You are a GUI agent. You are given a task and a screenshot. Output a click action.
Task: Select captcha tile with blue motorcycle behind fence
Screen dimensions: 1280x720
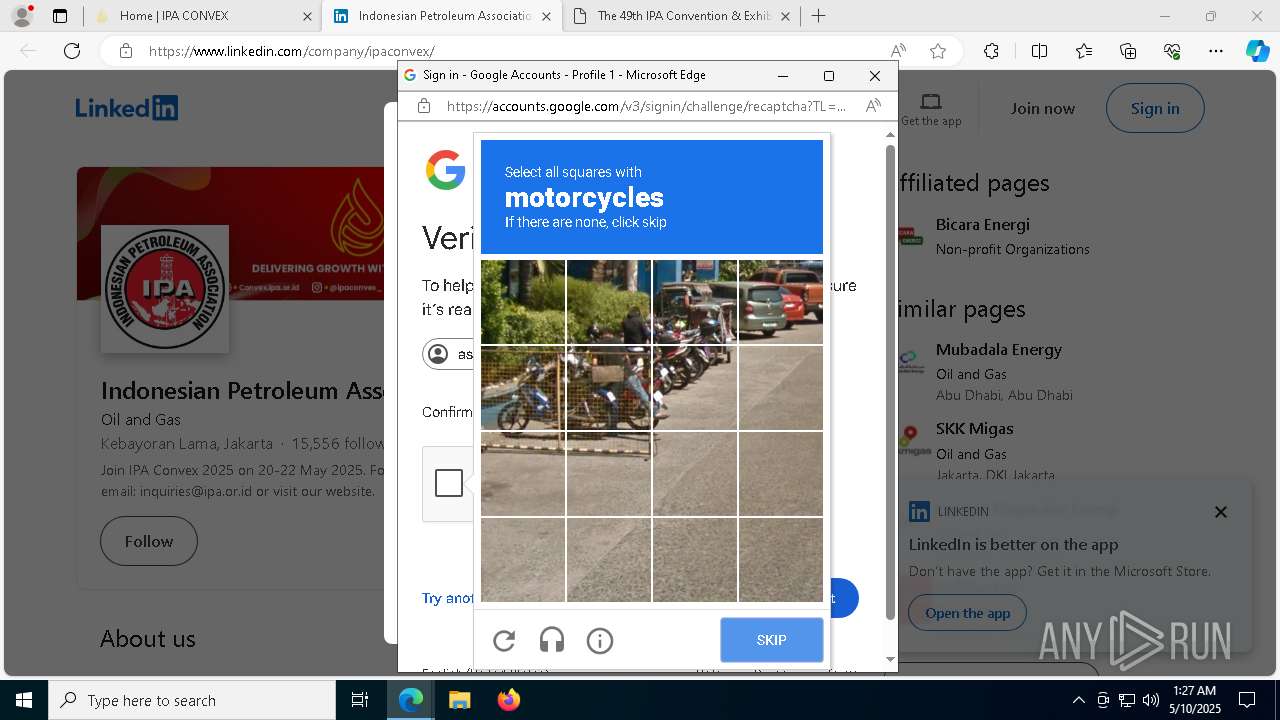pyautogui.click(x=523, y=388)
